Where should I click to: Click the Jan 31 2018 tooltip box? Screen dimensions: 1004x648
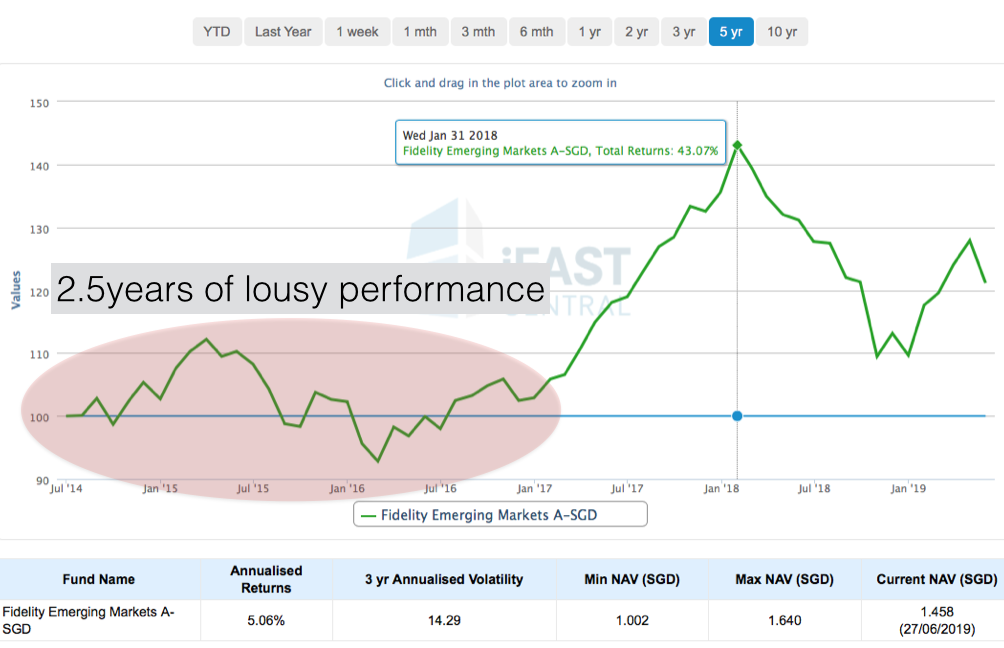coord(560,142)
